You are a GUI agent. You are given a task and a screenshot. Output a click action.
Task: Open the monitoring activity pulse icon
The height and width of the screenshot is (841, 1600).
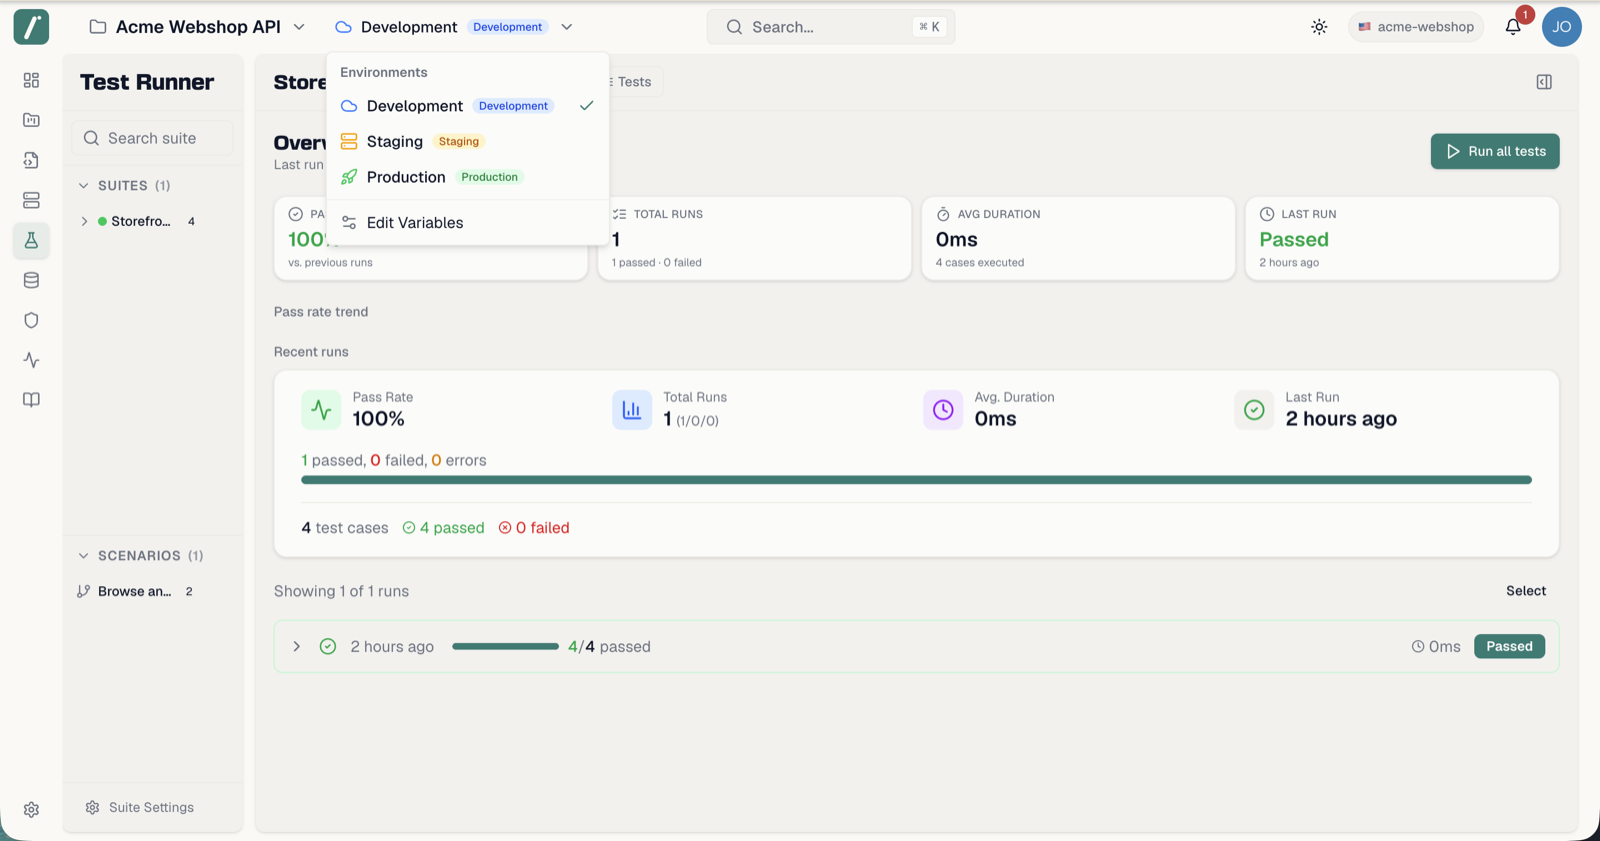point(31,360)
